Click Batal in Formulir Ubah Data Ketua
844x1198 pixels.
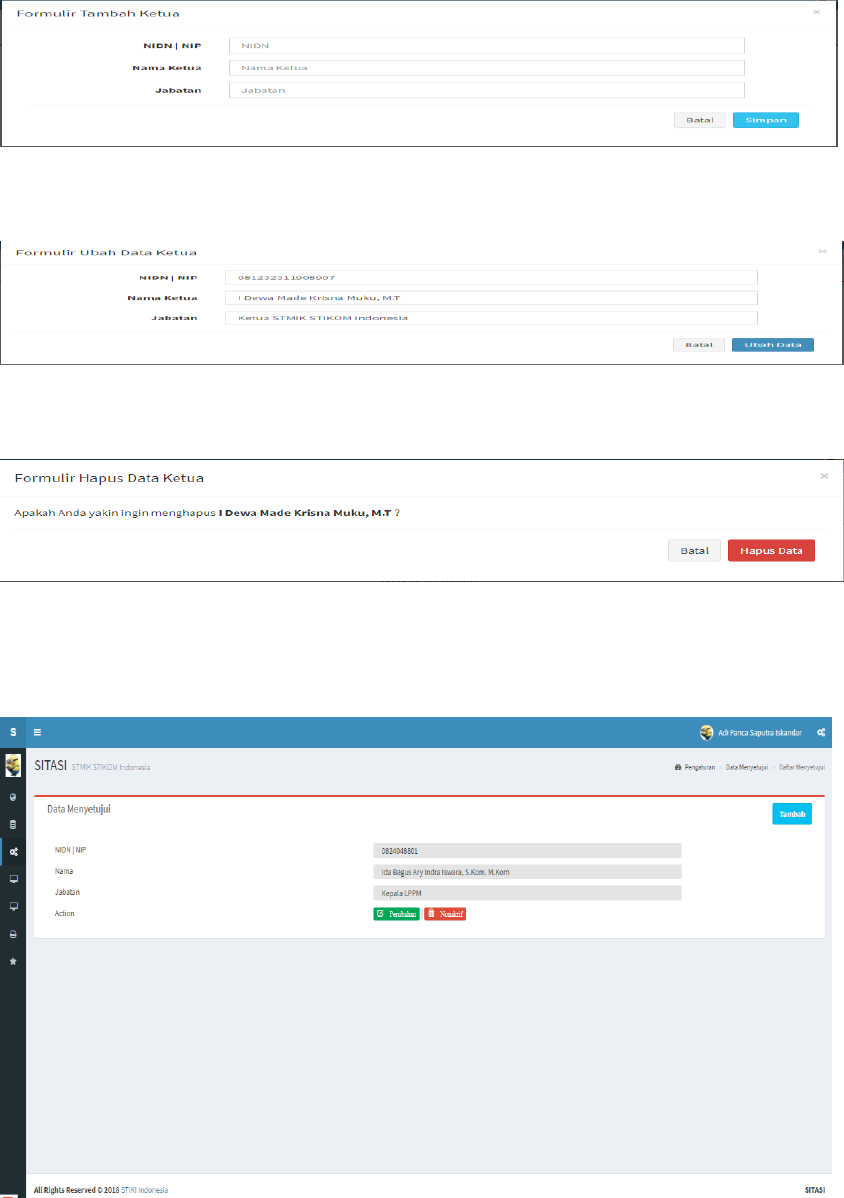[699, 345]
